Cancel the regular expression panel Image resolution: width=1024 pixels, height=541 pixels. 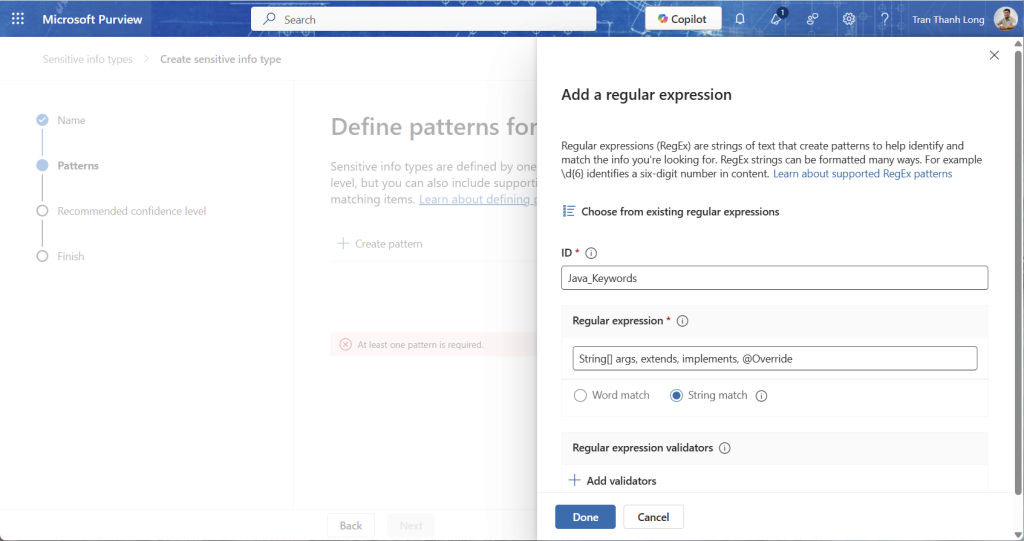653,517
